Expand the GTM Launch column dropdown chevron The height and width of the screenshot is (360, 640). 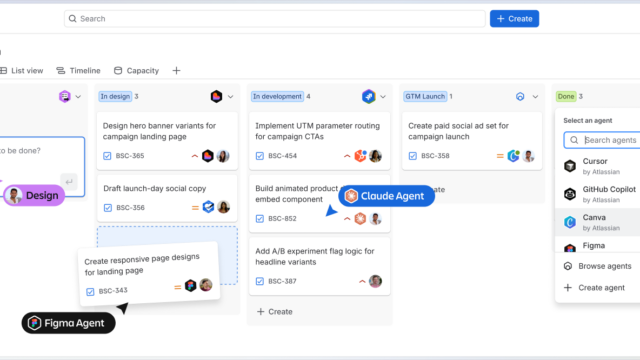(535, 97)
